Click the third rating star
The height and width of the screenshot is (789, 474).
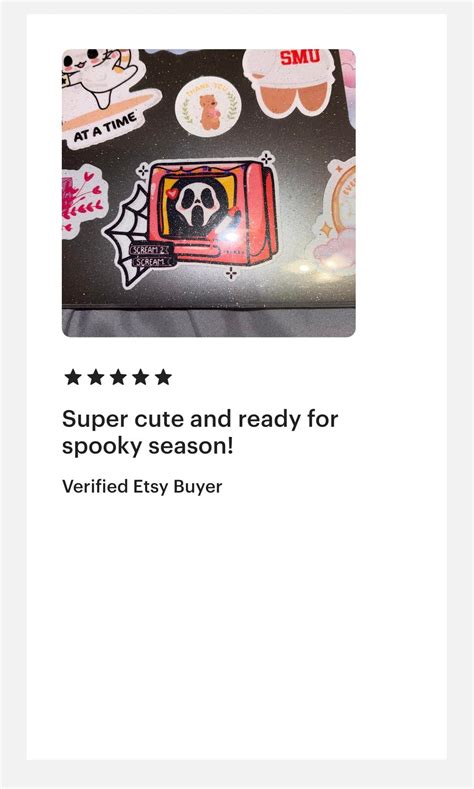click(x=118, y=377)
